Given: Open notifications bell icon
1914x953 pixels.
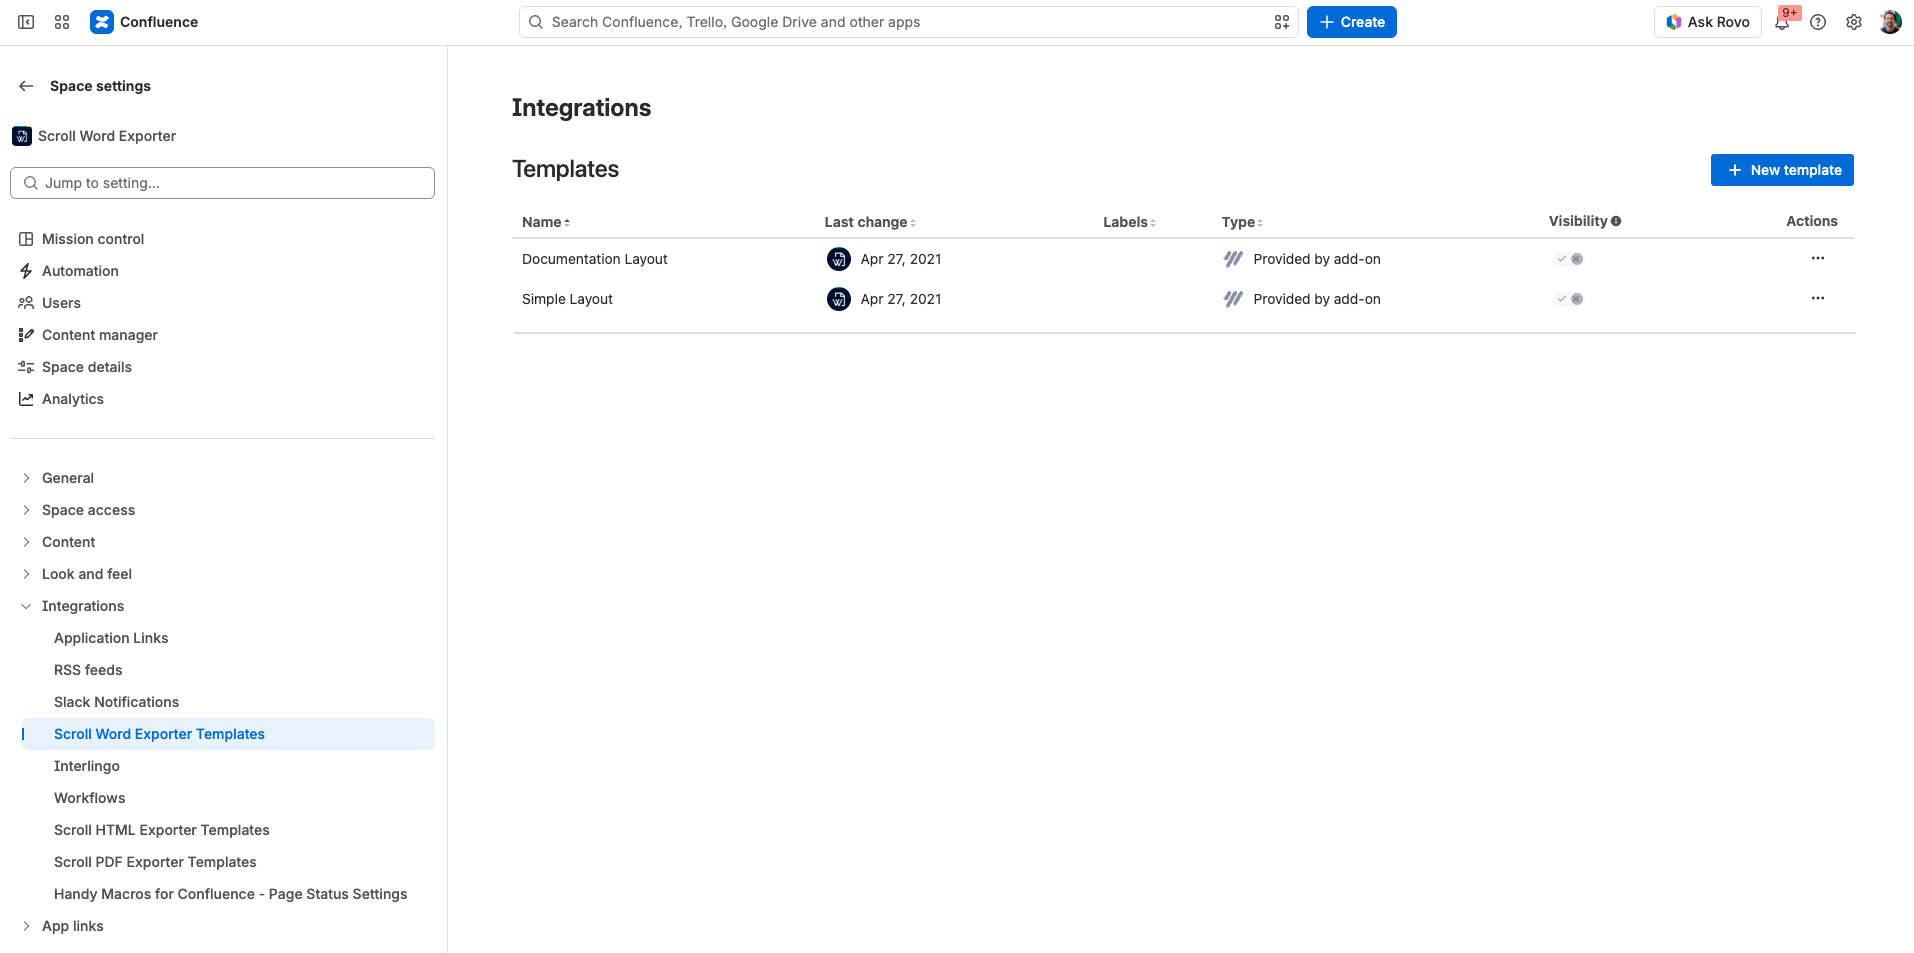Looking at the screenshot, I should [1782, 22].
